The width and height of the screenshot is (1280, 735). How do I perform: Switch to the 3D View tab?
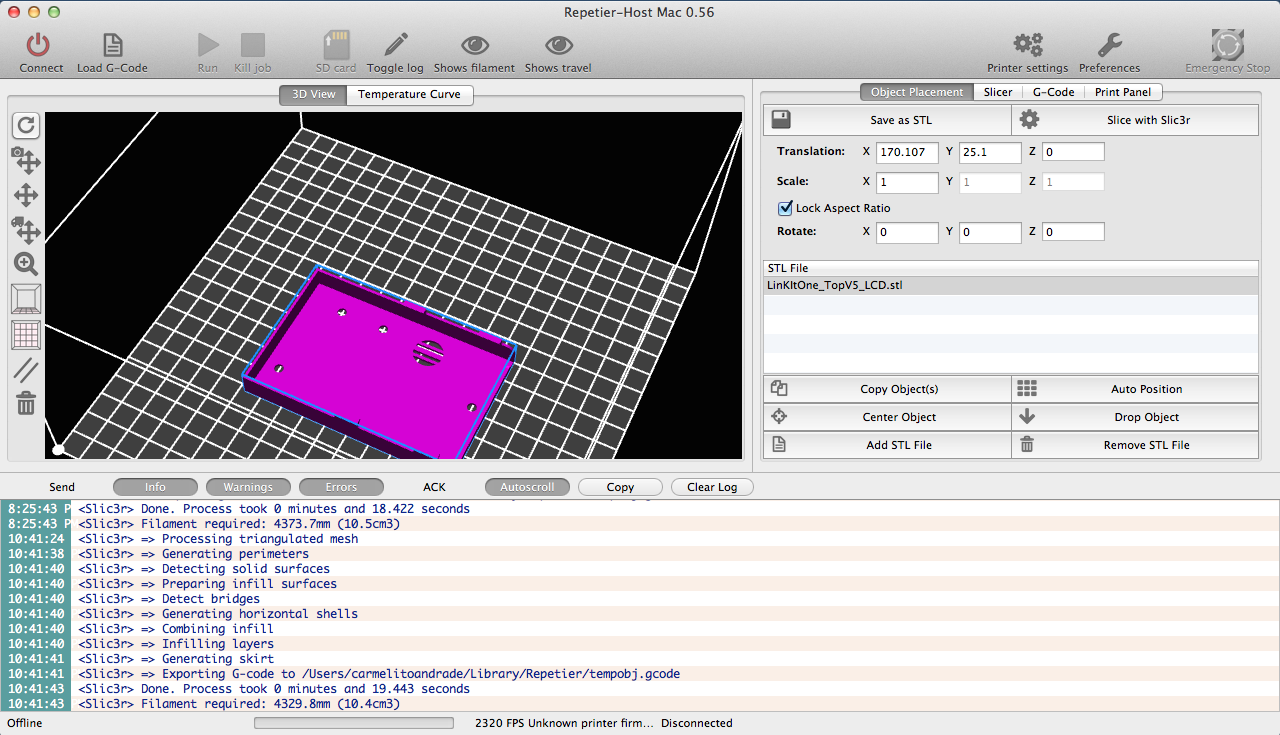point(313,94)
